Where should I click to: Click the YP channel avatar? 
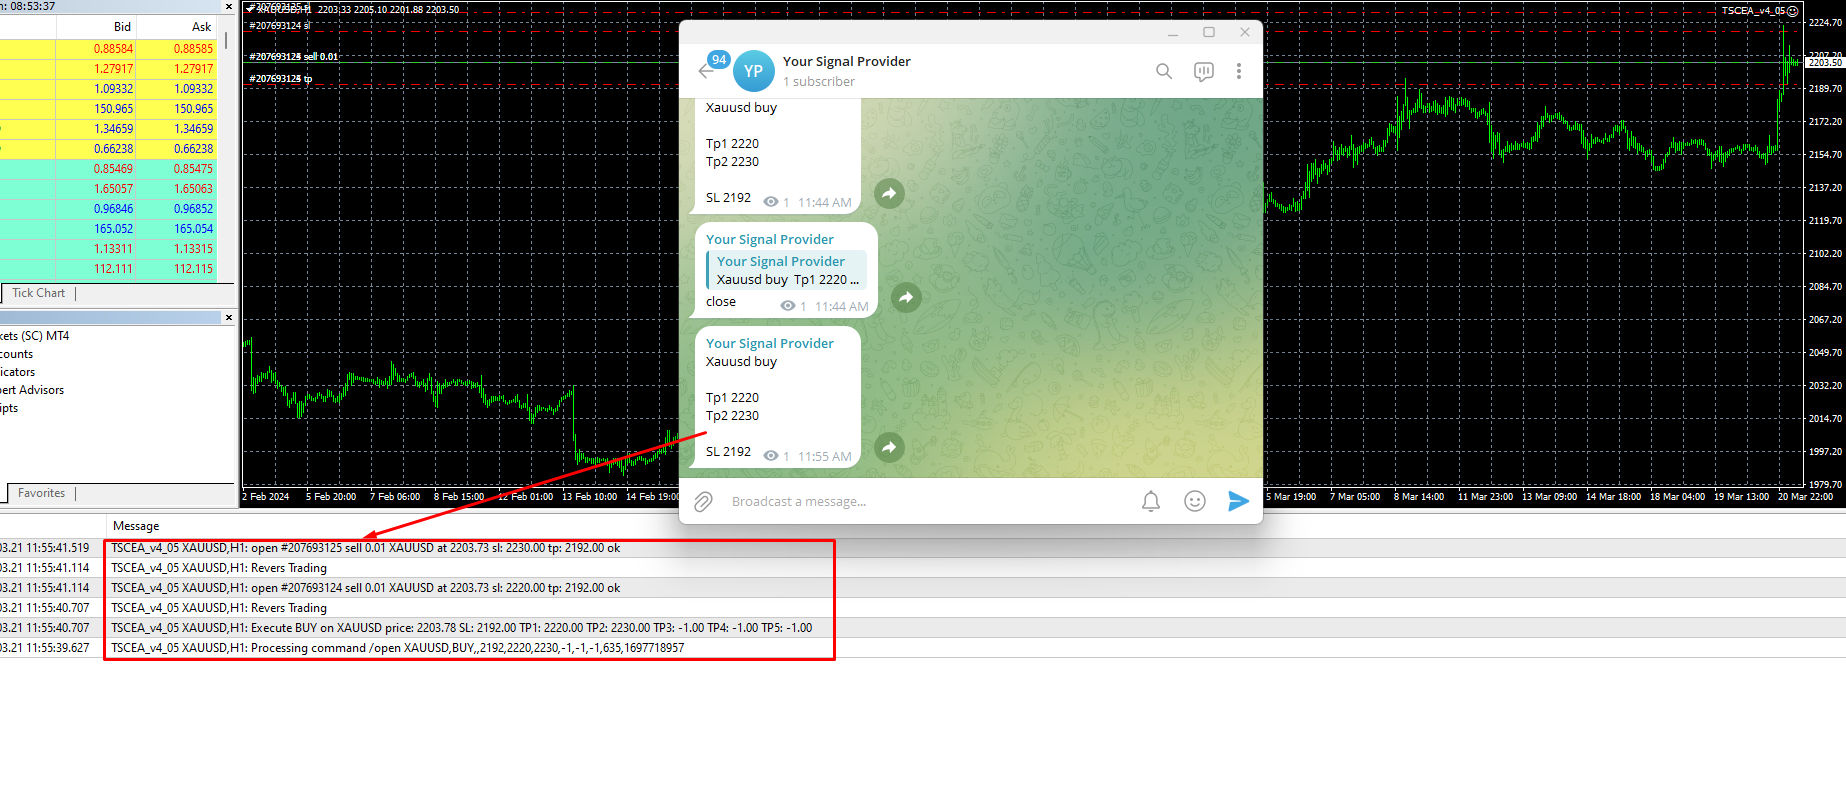click(x=753, y=71)
